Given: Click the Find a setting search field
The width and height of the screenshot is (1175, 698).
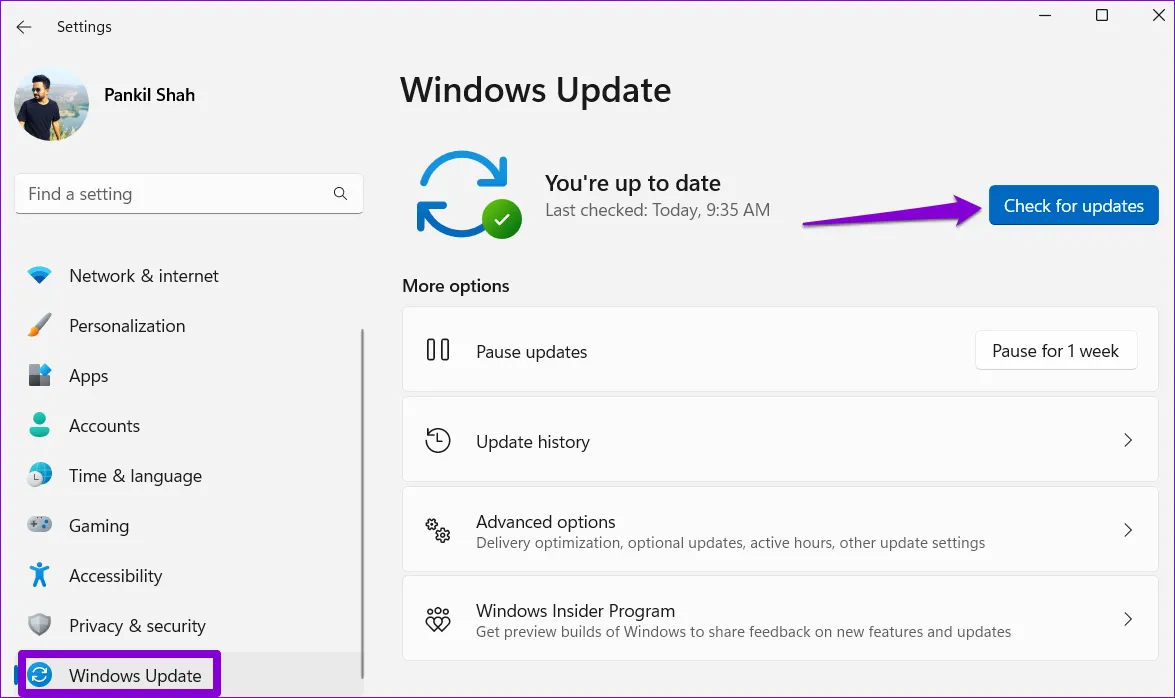Looking at the screenshot, I should [188, 193].
